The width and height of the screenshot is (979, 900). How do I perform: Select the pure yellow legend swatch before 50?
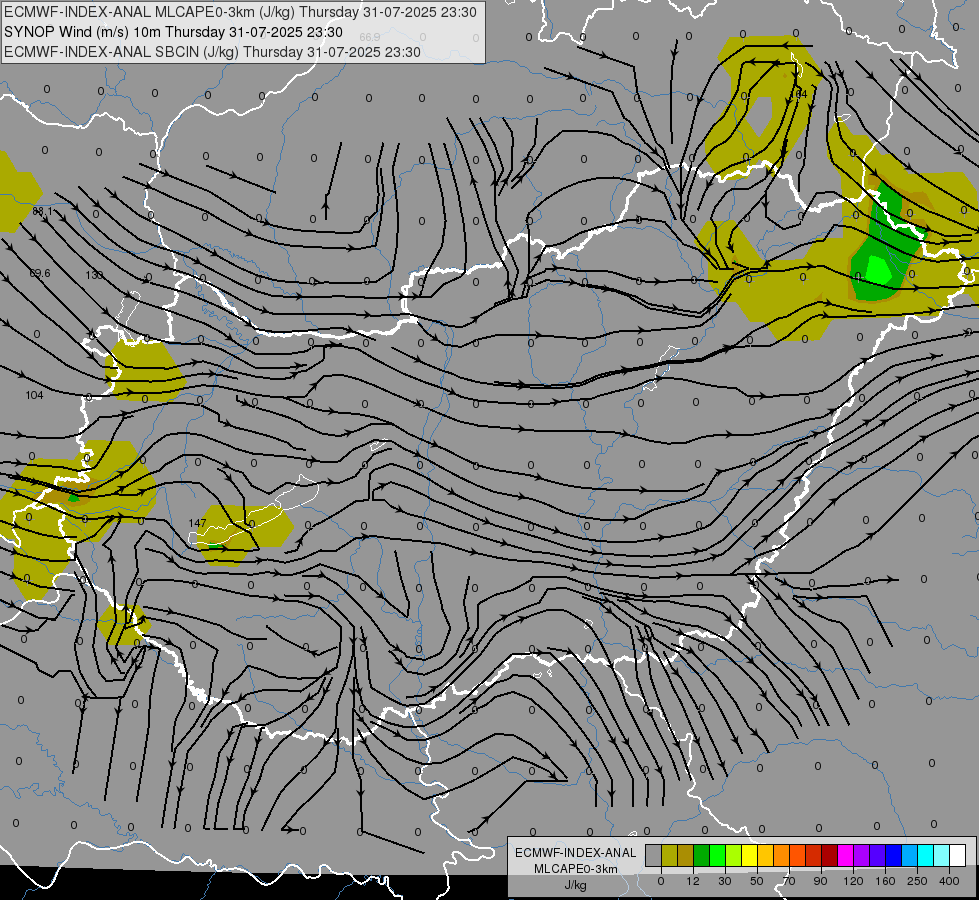[x=749, y=855]
